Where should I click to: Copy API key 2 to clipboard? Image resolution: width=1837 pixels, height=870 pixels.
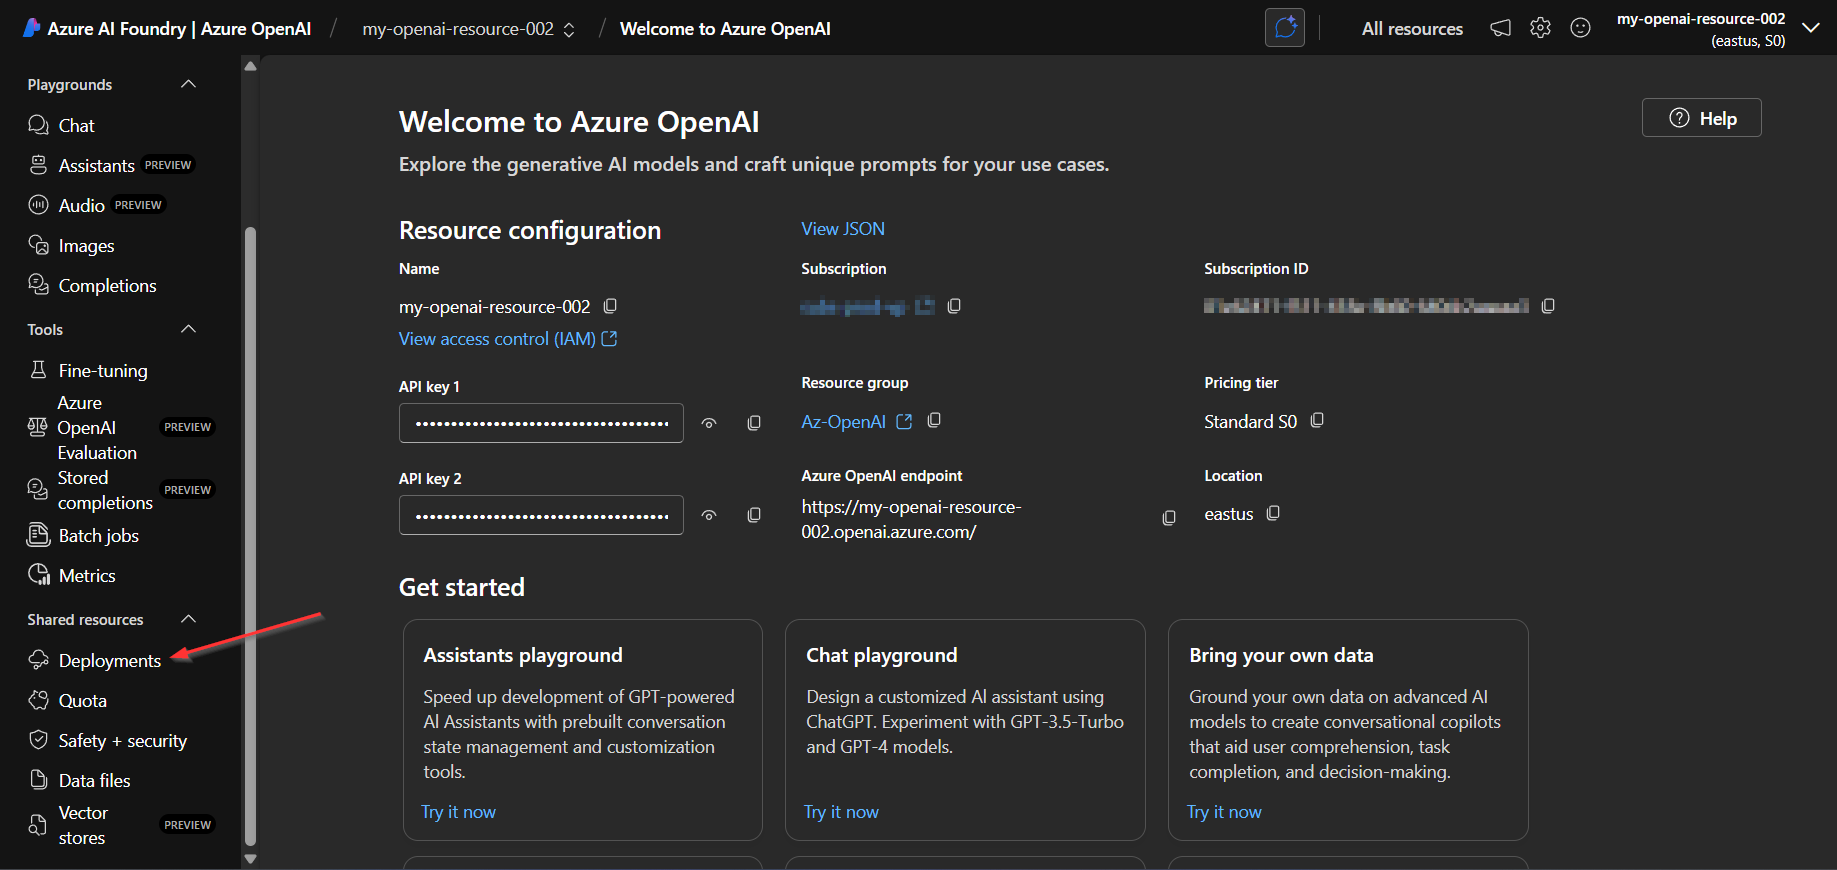point(754,515)
